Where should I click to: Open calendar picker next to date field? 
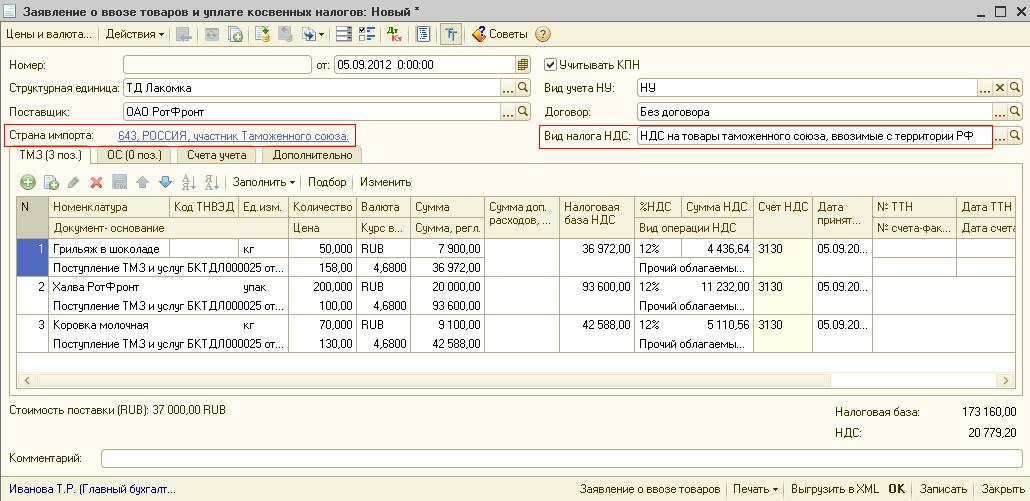click(523, 65)
